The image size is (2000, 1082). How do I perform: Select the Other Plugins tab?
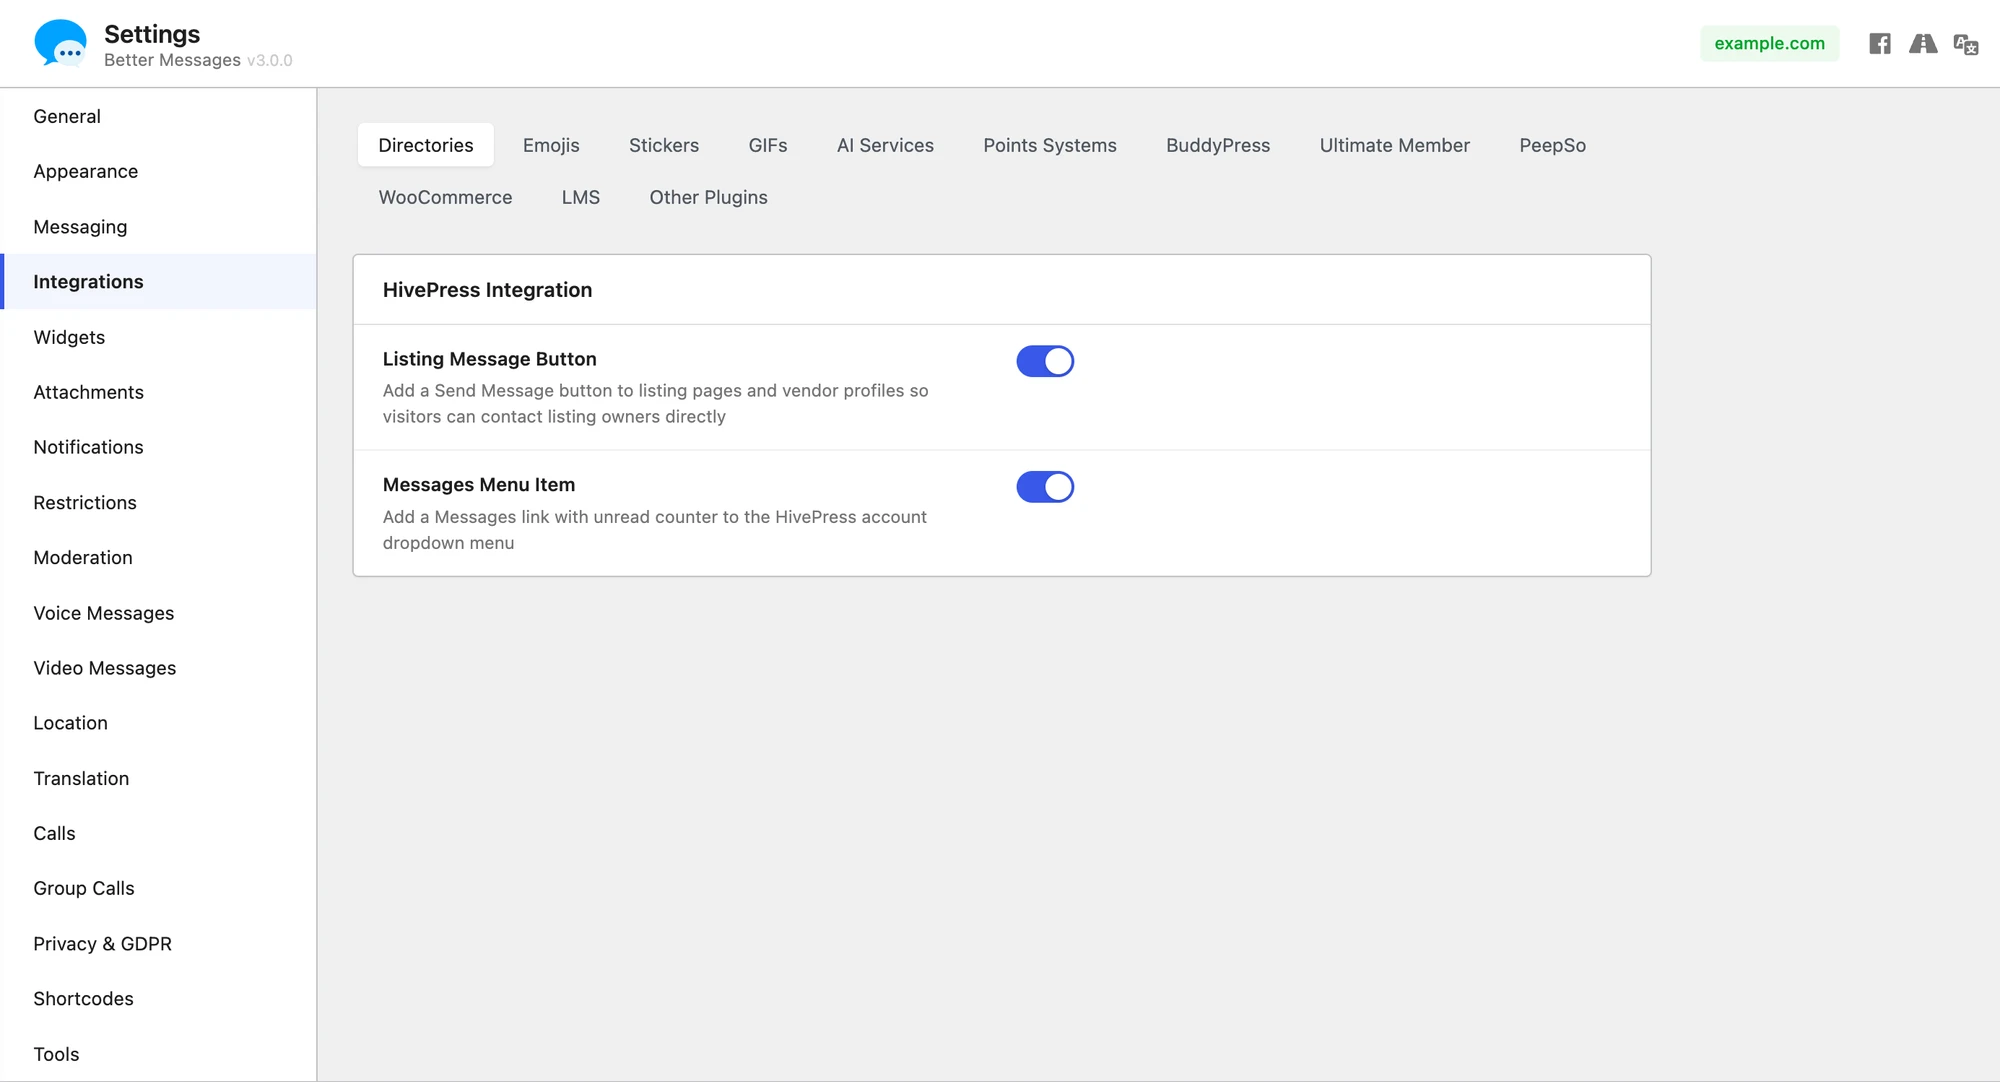[709, 197]
